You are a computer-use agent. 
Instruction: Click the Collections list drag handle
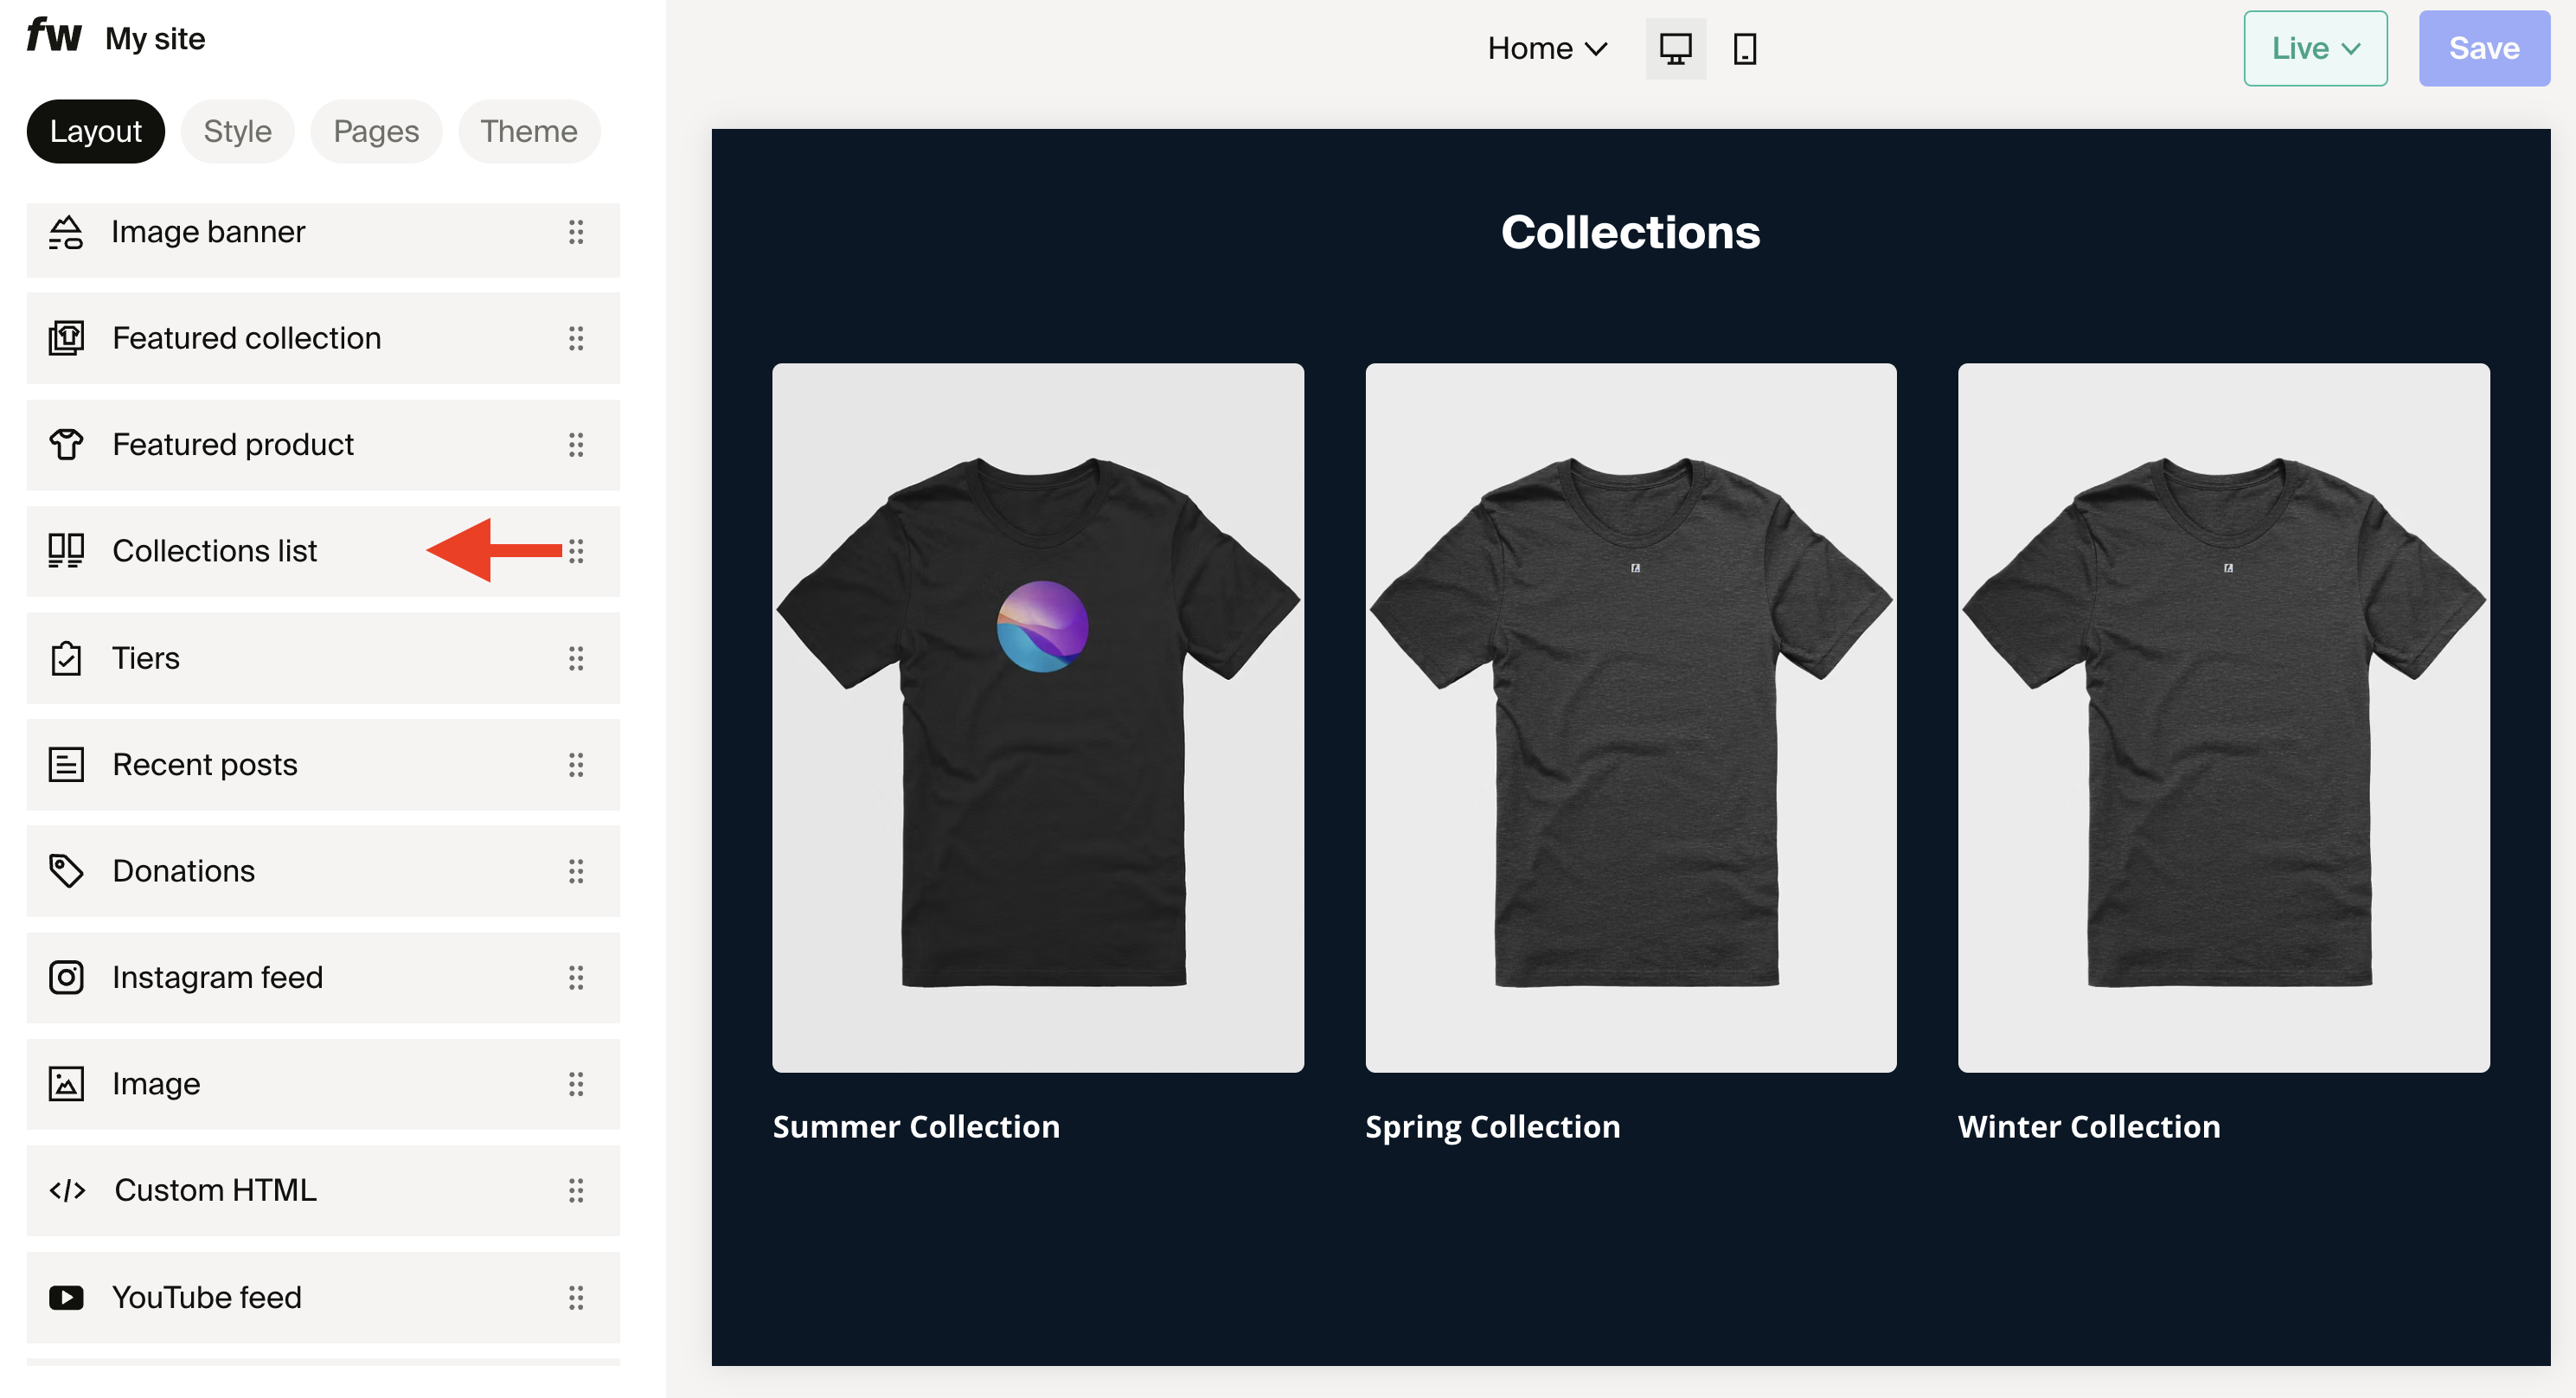pos(576,551)
